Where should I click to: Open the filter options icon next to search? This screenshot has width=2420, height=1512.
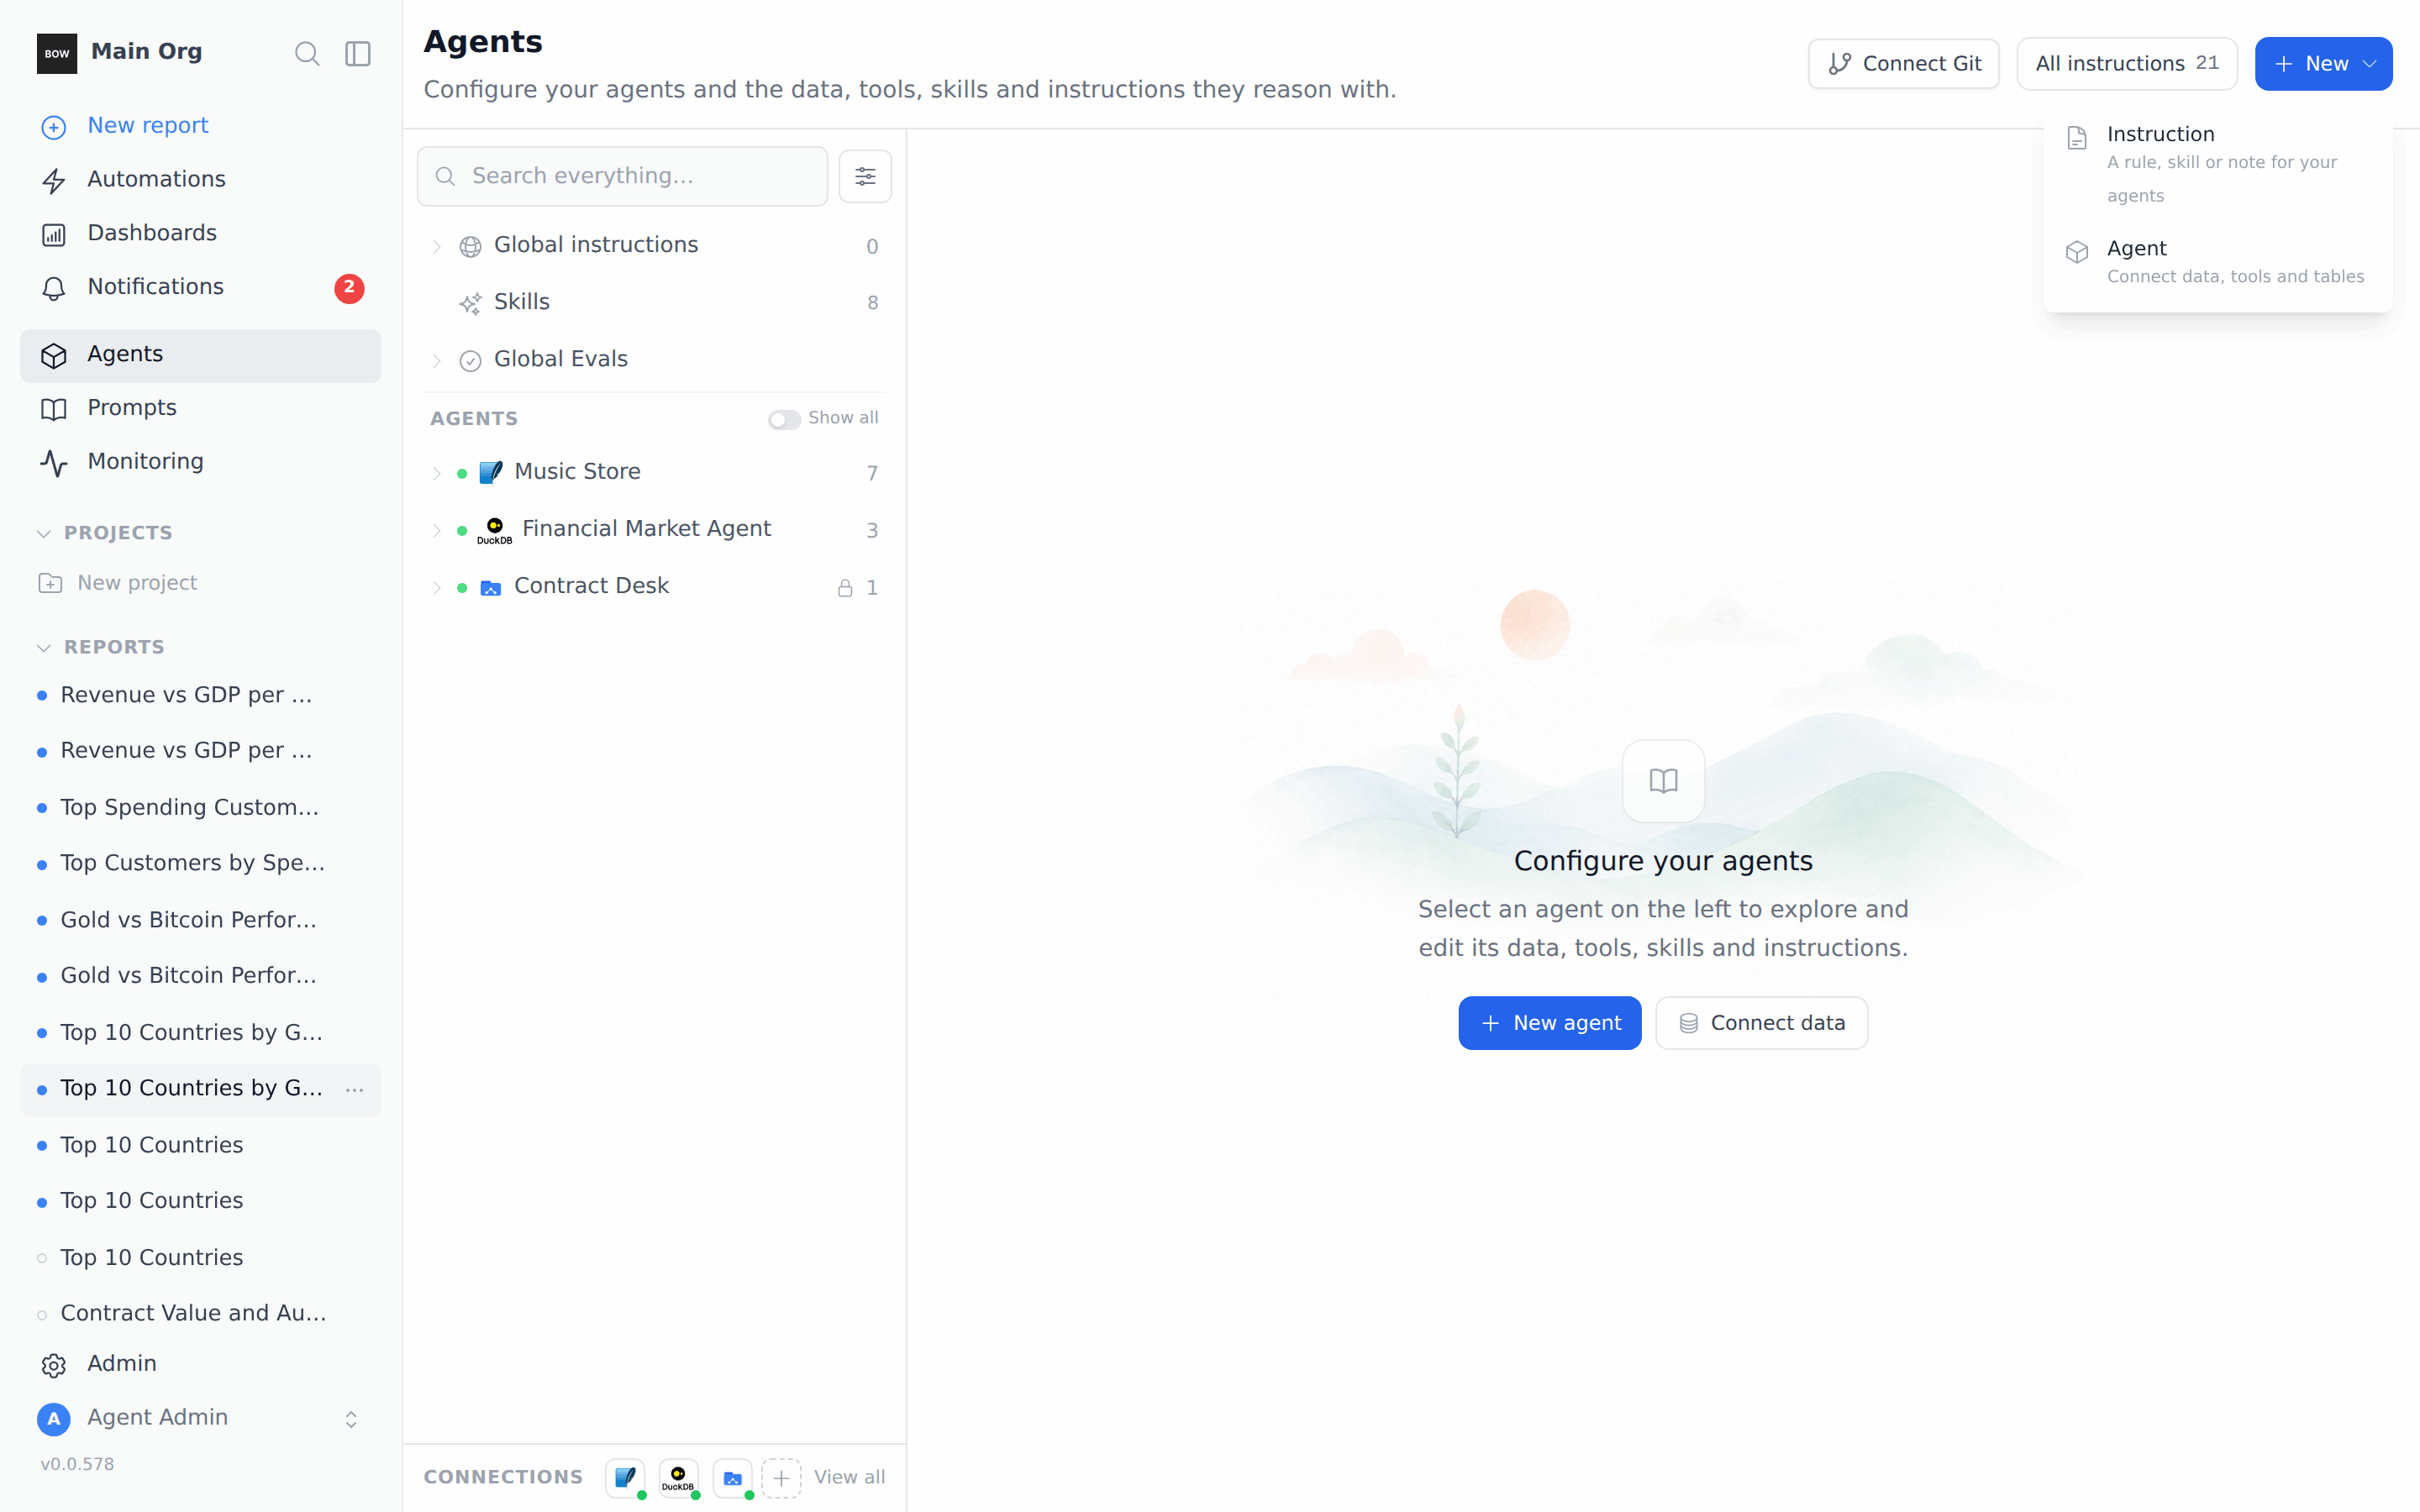pos(865,176)
